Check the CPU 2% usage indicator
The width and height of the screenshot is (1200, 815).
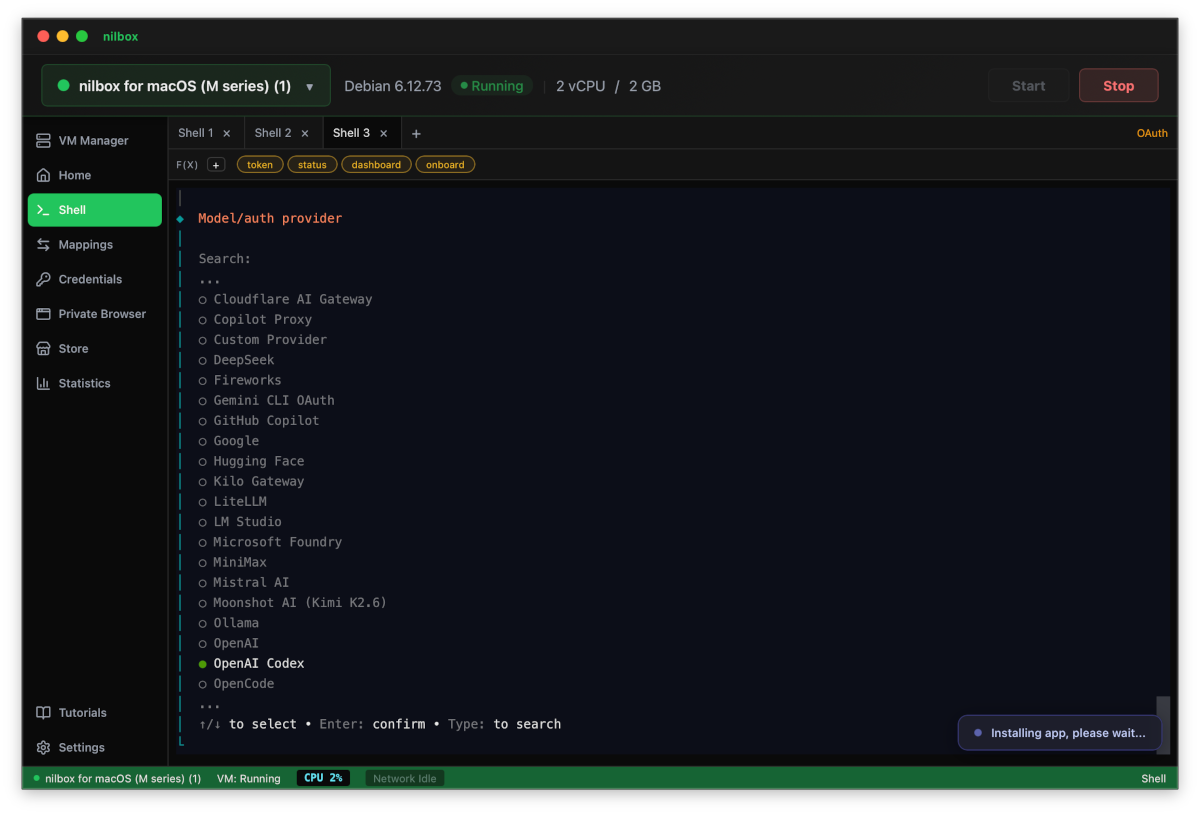[x=323, y=777]
